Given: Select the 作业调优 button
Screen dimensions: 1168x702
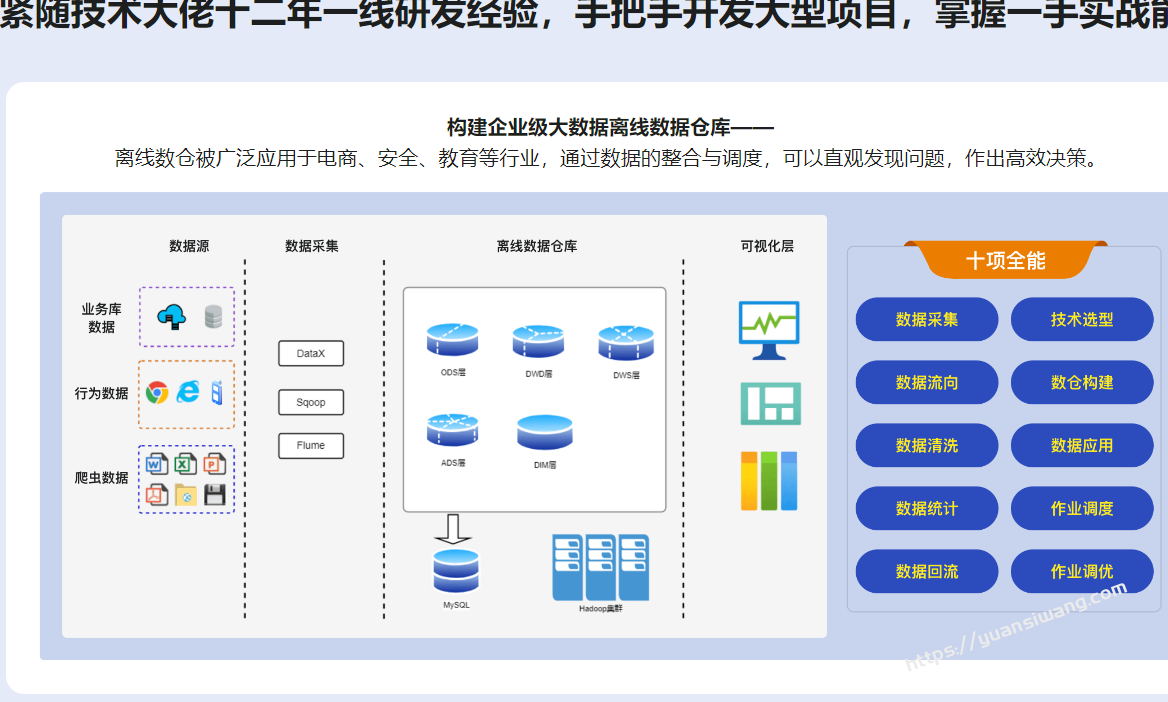Looking at the screenshot, I should 1082,572.
